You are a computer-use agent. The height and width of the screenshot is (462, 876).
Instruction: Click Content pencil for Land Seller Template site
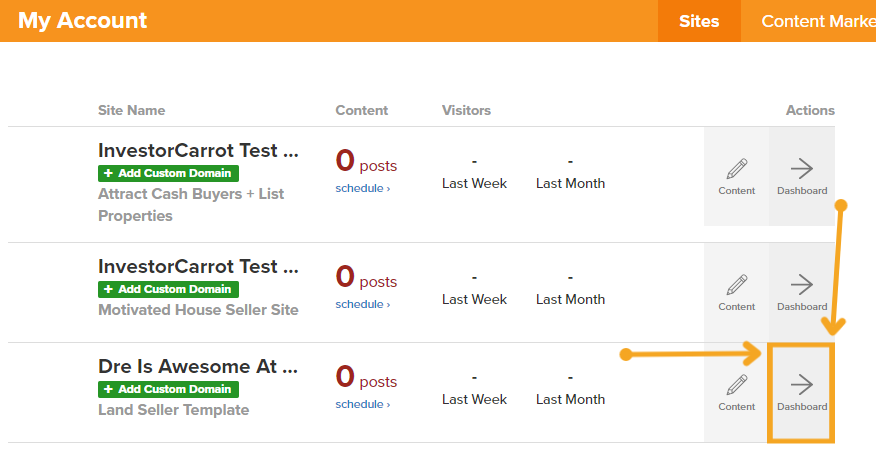point(736,393)
